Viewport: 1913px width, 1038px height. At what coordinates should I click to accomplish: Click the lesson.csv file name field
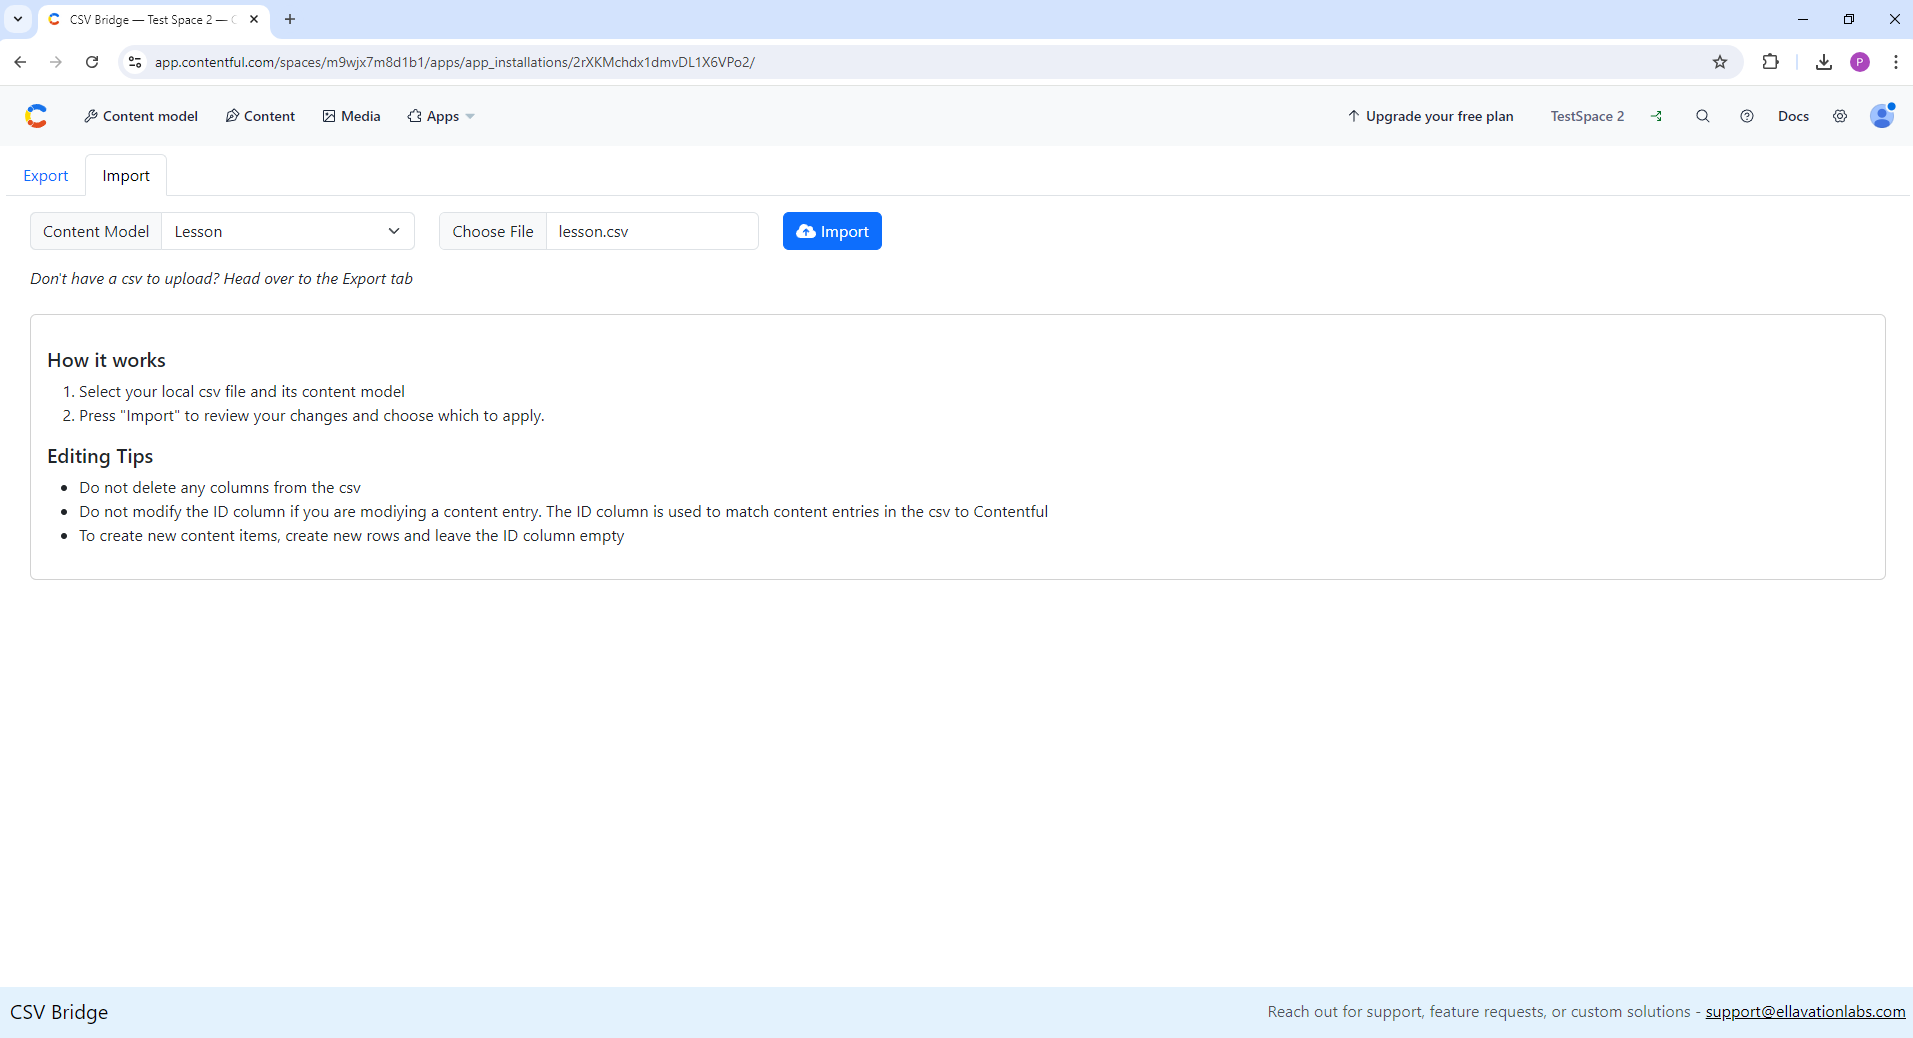coord(652,231)
